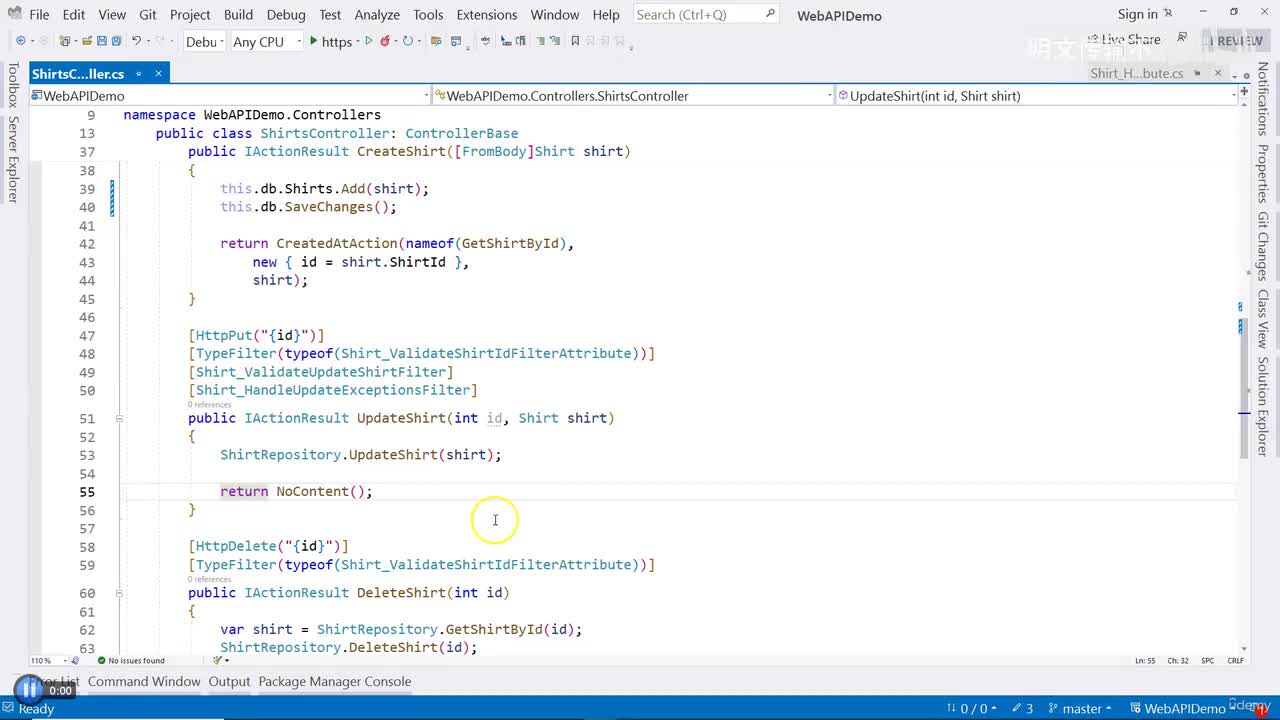Viewport: 1280px width, 720px height.
Task: Open the Debug menu
Action: [286, 14]
